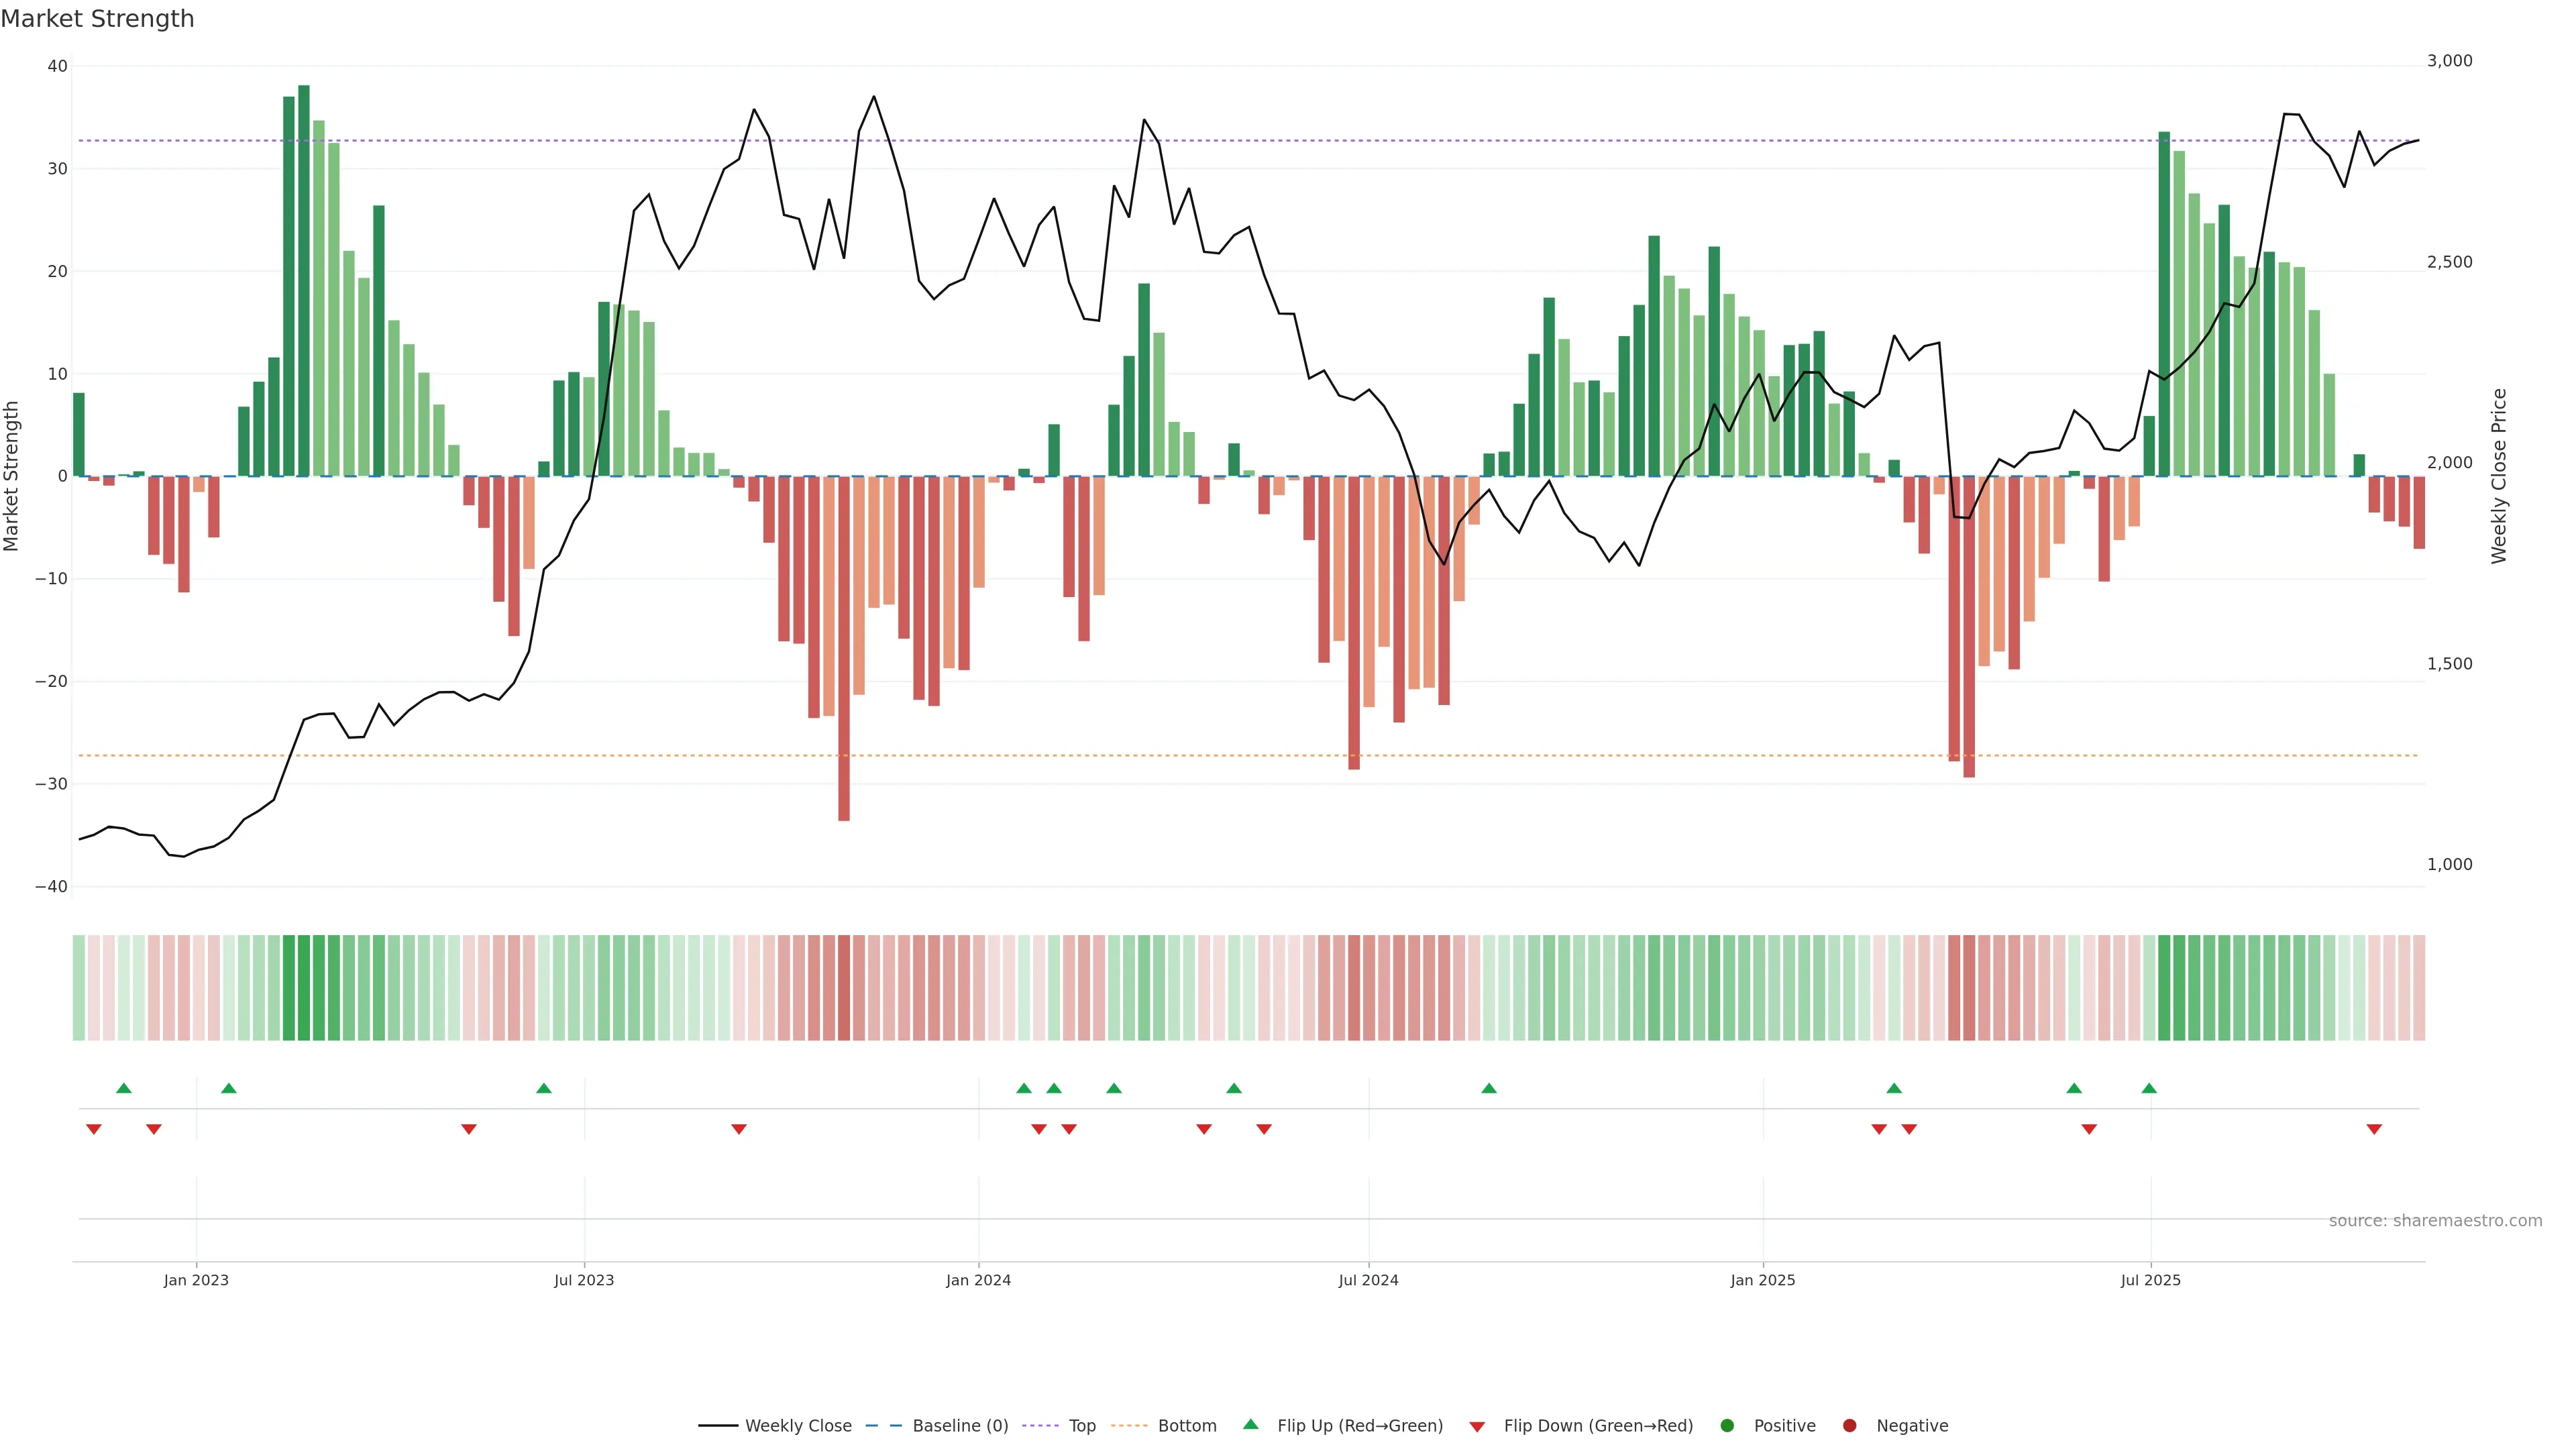Click the Market Strength chart title
Image resolution: width=2576 pixels, height=1449 pixels.
[97, 19]
